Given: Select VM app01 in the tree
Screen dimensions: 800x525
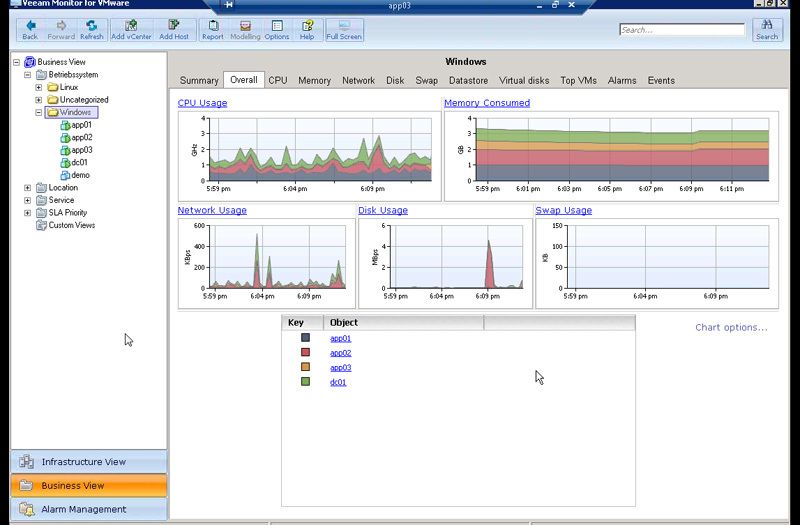Looking at the screenshot, I should pyautogui.click(x=81, y=125).
